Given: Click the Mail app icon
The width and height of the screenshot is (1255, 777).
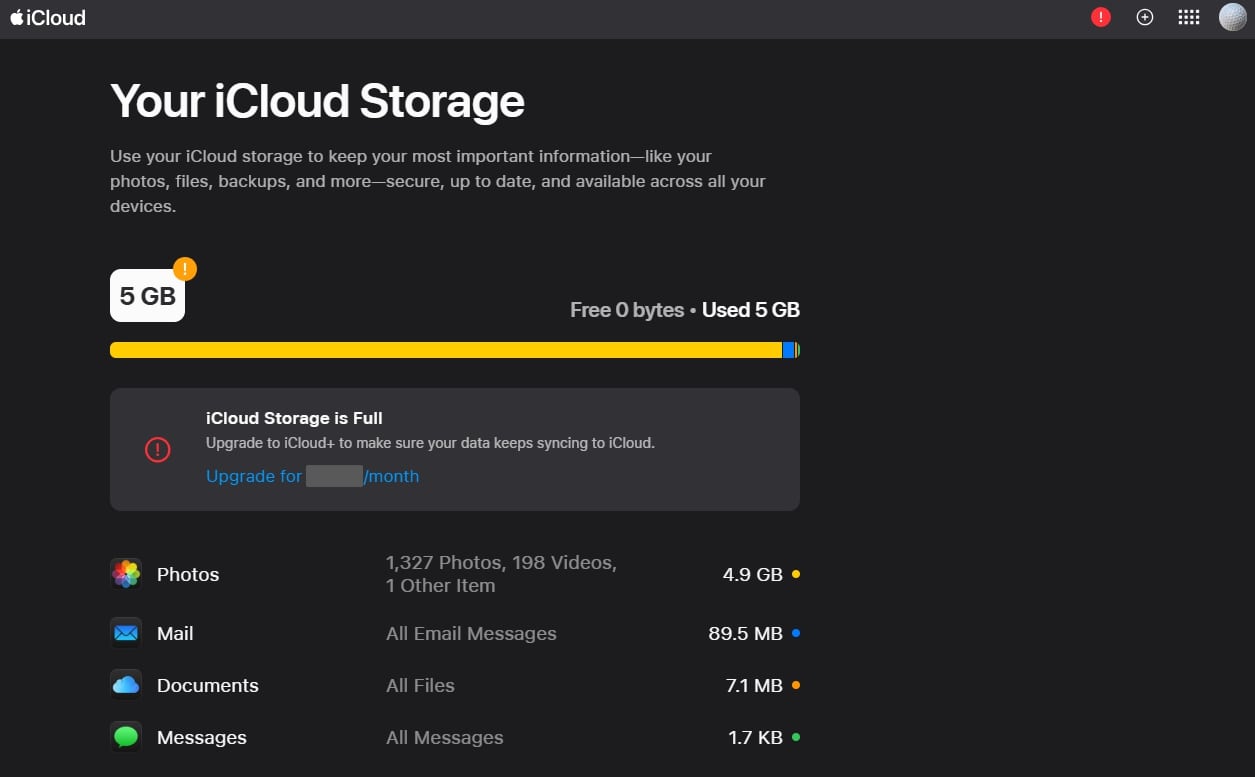Looking at the screenshot, I should click(126, 633).
